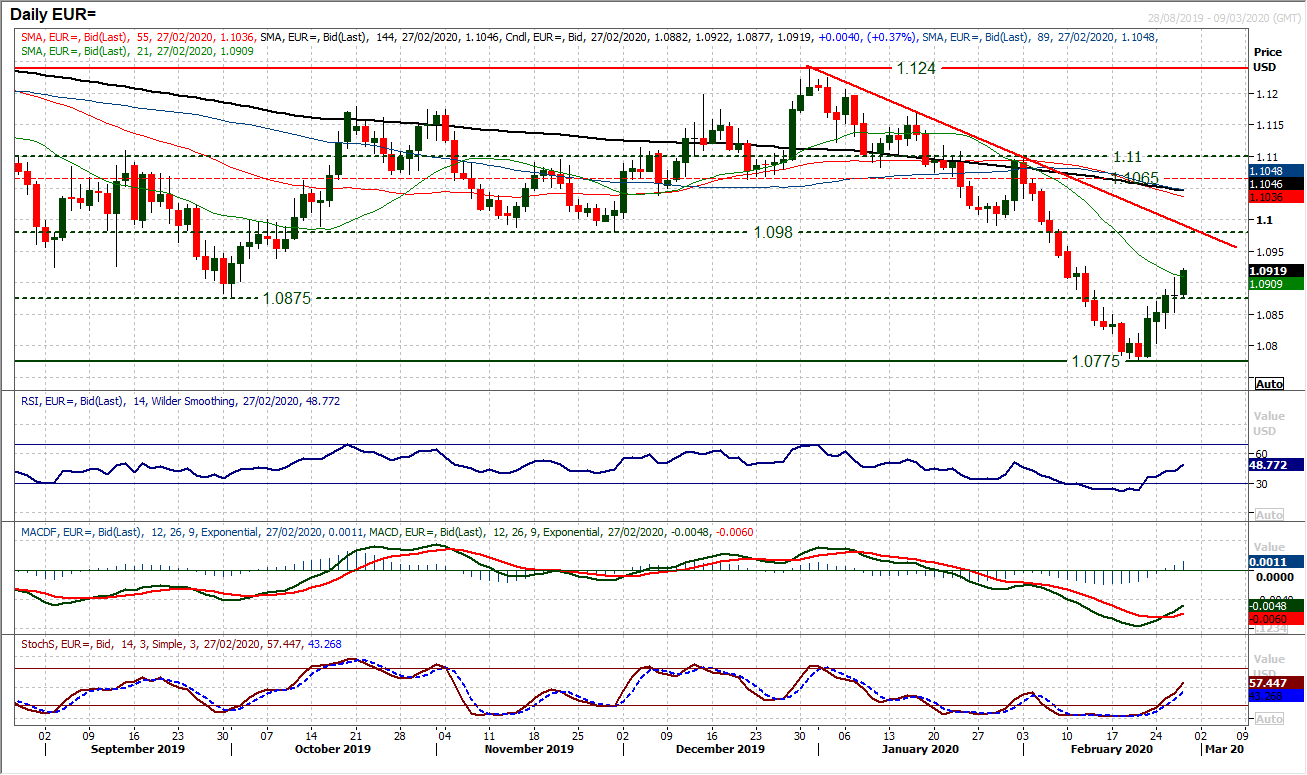Click the MACD value tag -0.0048

click(1276, 605)
